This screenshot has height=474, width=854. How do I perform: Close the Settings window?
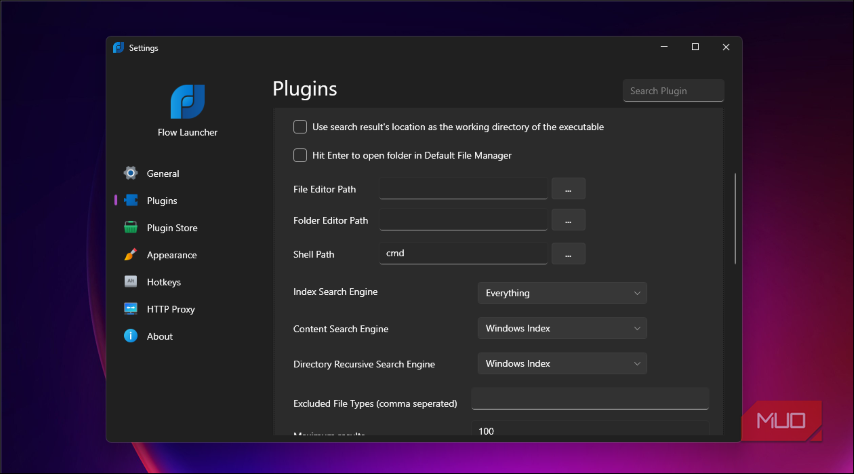coord(726,47)
